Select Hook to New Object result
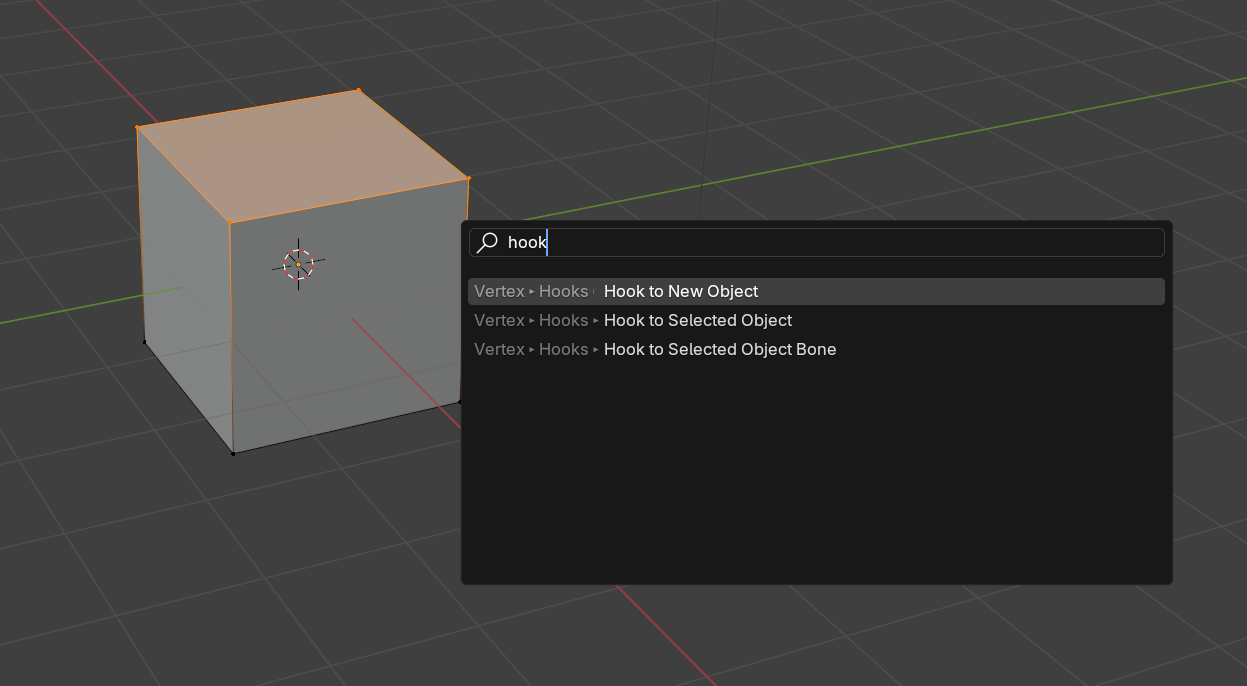The height and width of the screenshot is (686, 1247). point(817,291)
